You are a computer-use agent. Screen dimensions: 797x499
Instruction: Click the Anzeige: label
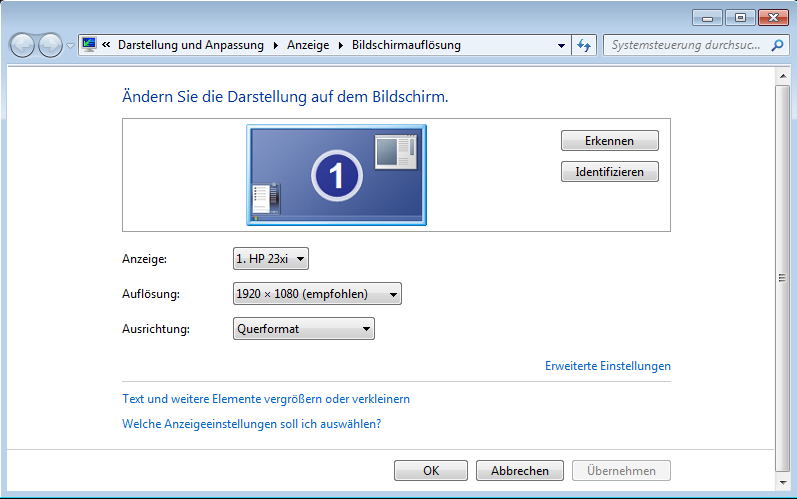(144, 259)
